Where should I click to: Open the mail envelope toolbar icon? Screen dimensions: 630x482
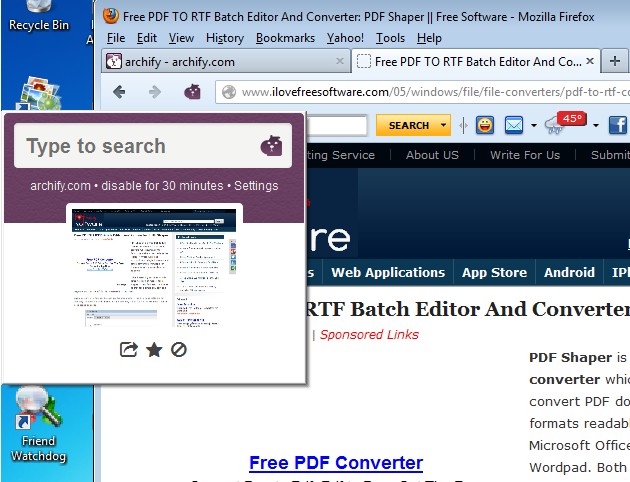point(514,125)
